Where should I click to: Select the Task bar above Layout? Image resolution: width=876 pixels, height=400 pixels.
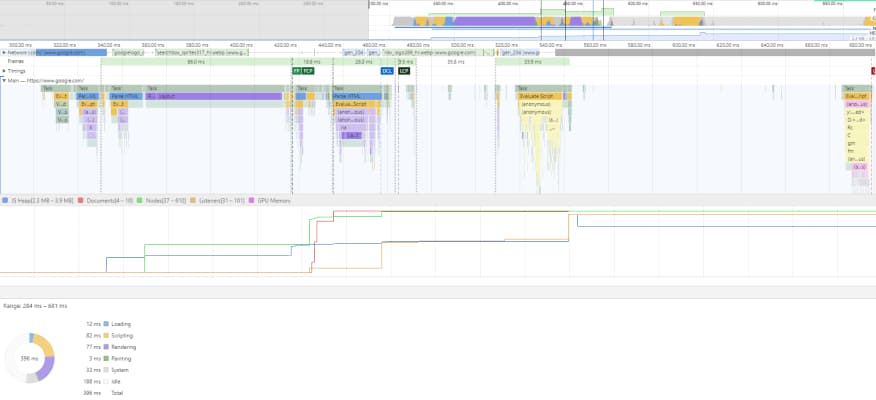(x=215, y=88)
